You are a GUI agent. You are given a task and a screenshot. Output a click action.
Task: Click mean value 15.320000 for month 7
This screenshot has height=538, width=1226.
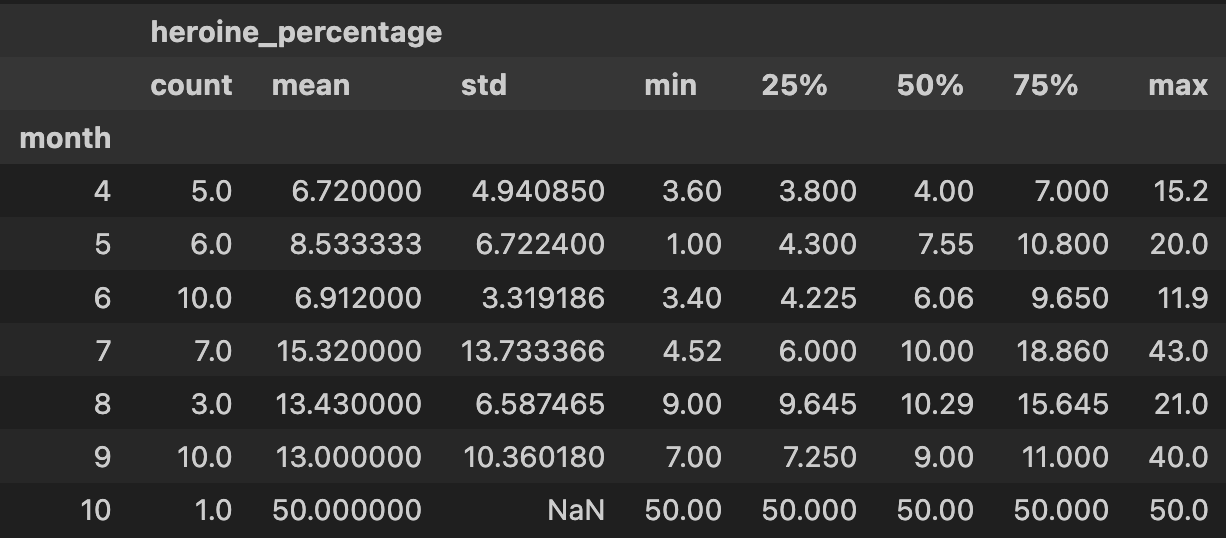click(x=346, y=351)
